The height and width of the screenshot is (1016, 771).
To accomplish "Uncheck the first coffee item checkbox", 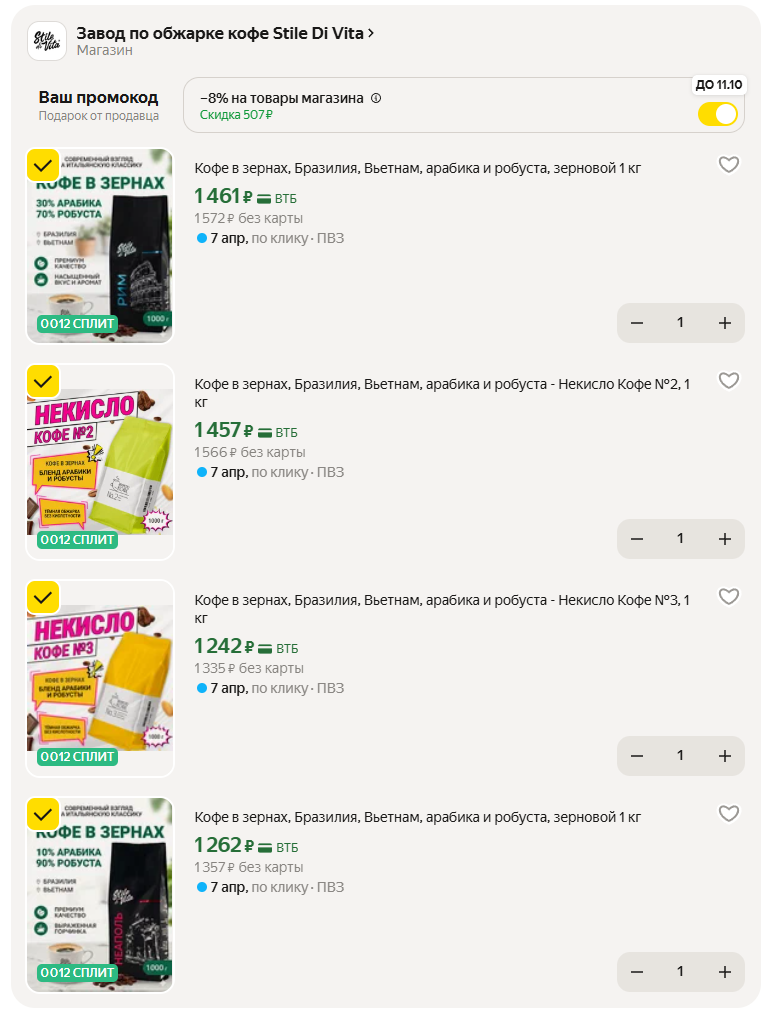I will click(x=43, y=165).
